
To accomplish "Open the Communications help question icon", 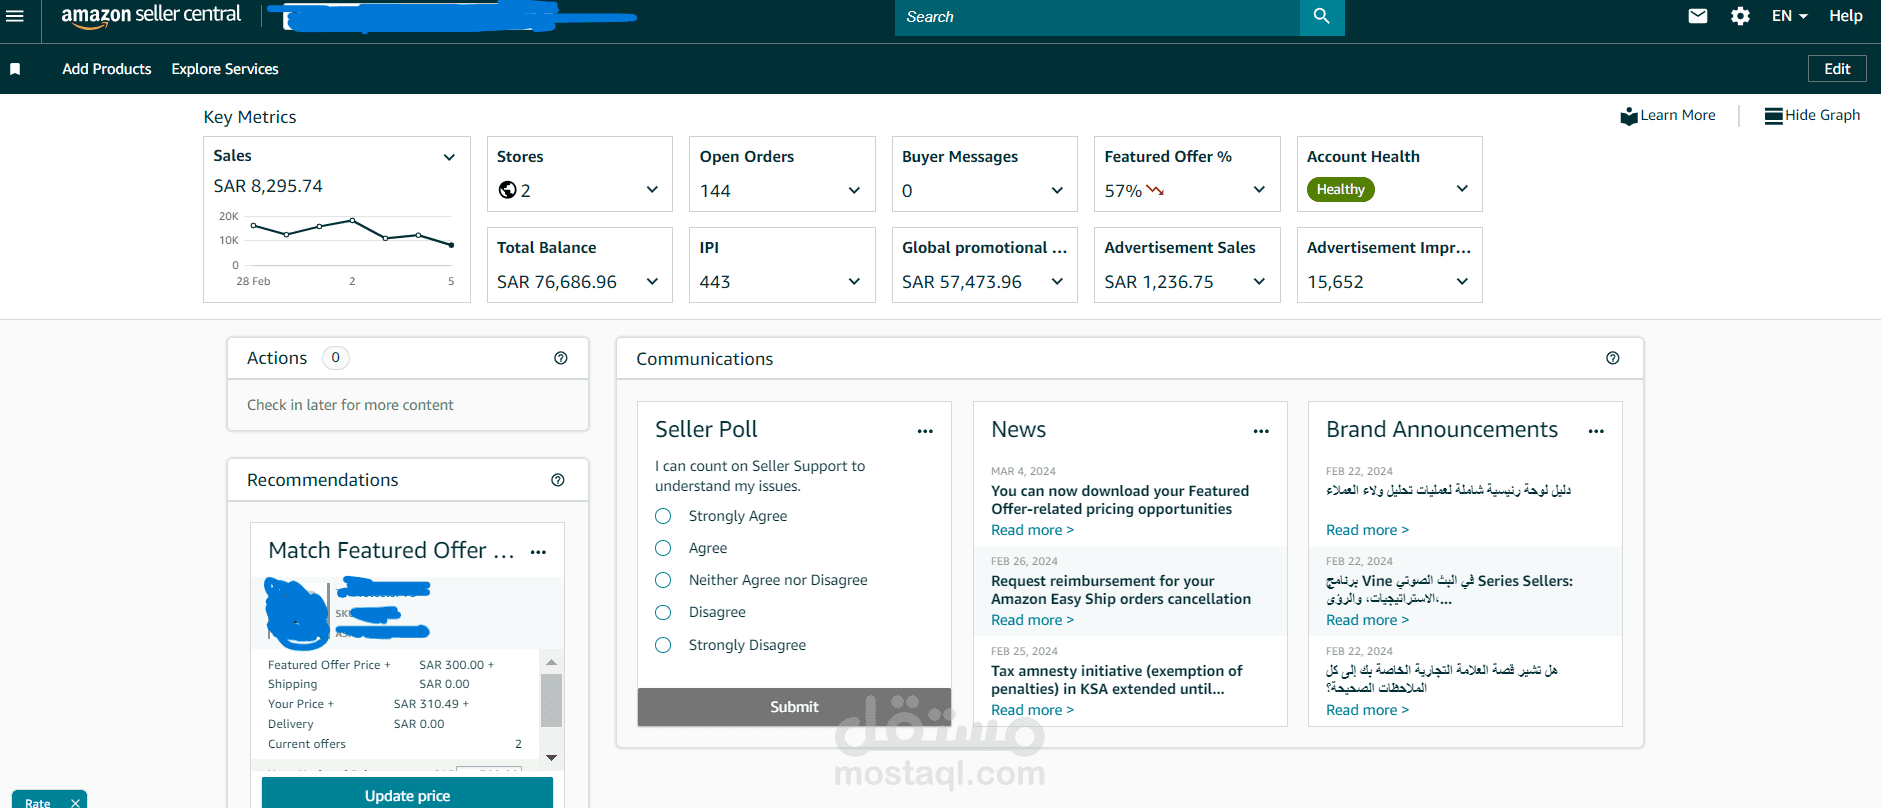I will pyautogui.click(x=1613, y=358).
